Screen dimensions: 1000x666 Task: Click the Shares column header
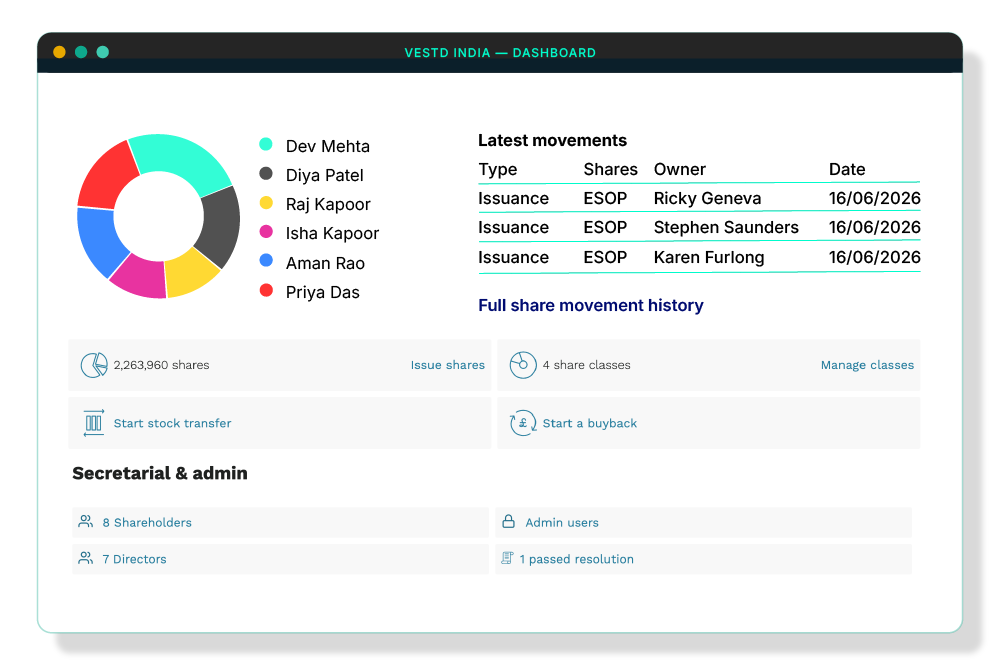[x=610, y=169]
